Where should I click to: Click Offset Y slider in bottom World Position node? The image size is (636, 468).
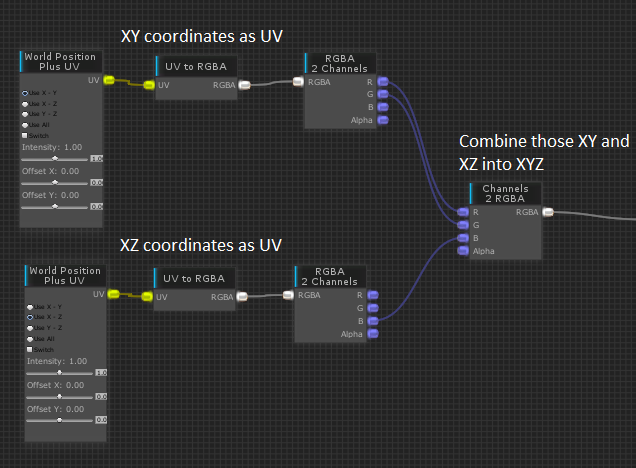pyautogui.click(x=60, y=420)
